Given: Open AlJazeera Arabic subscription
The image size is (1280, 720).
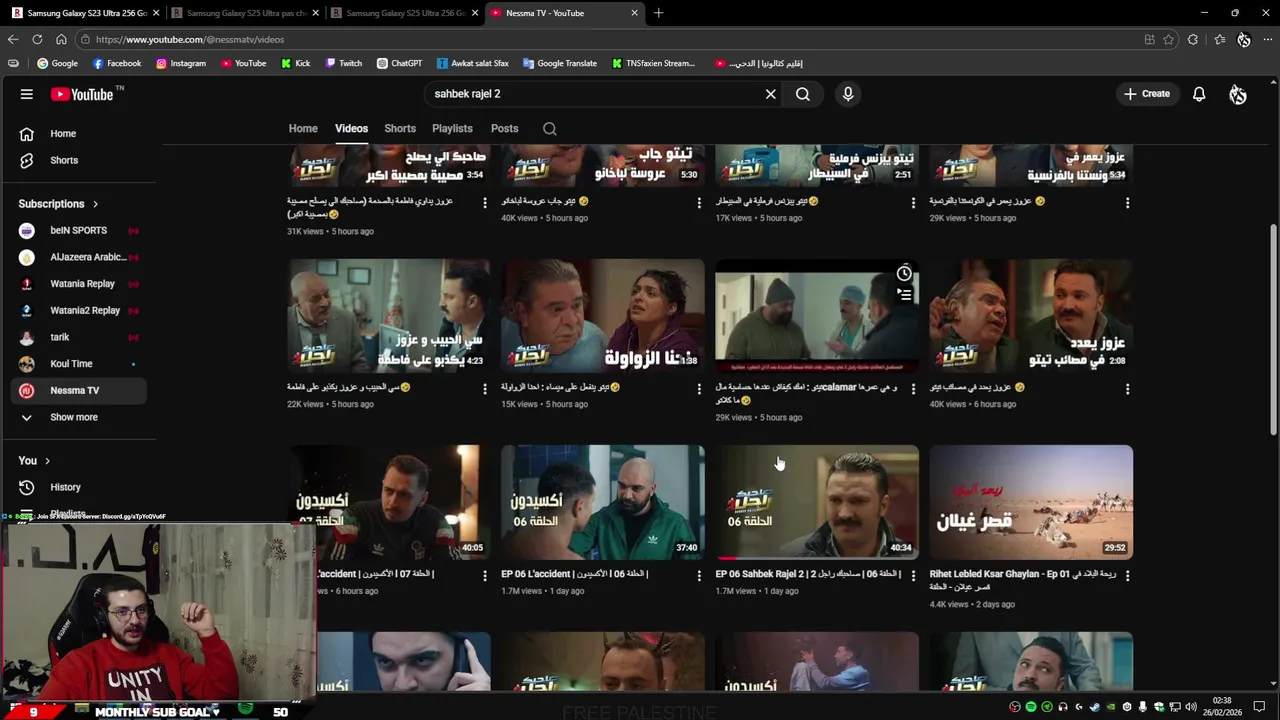Looking at the screenshot, I should (79, 257).
